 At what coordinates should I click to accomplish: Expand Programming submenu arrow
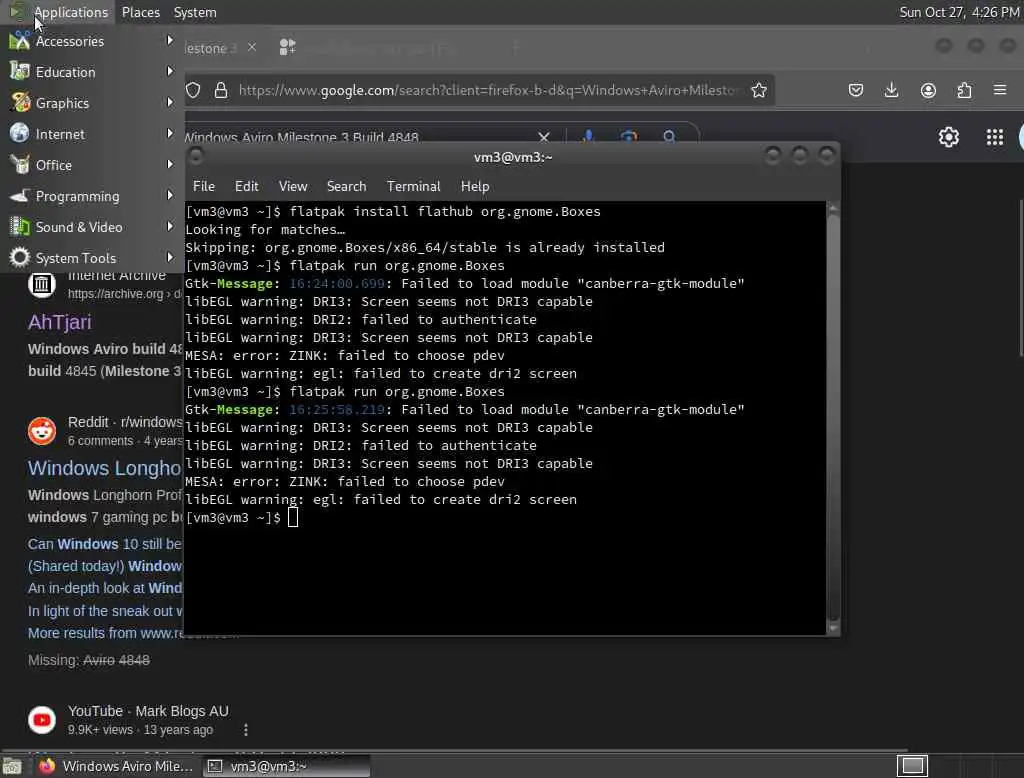click(x=170, y=195)
